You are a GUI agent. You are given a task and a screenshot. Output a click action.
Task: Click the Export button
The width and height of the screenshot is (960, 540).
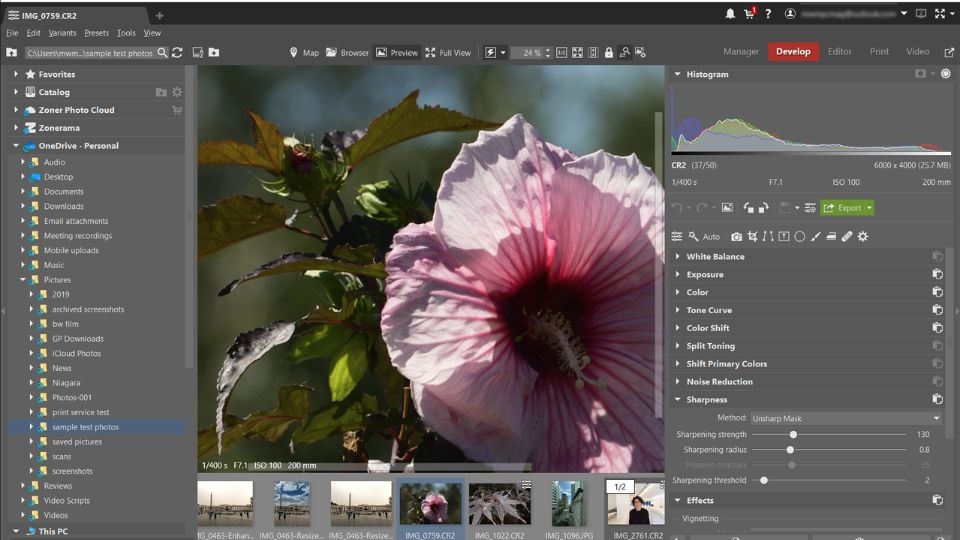(842, 208)
